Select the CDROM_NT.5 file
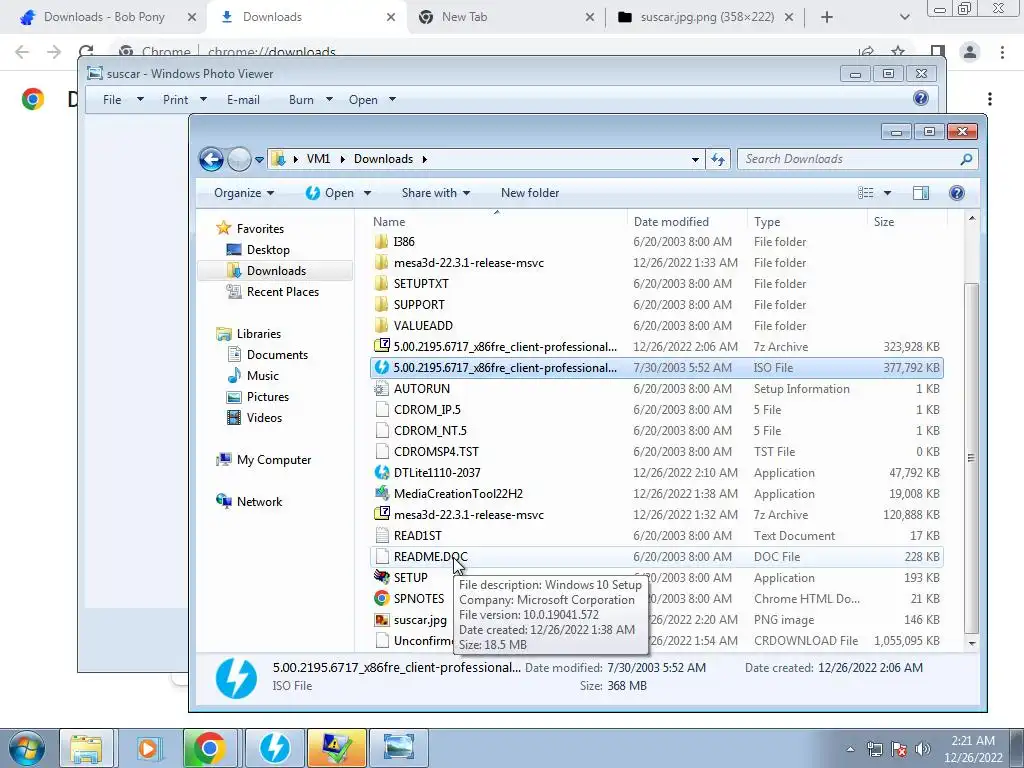The image size is (1024, 768). 656,430
